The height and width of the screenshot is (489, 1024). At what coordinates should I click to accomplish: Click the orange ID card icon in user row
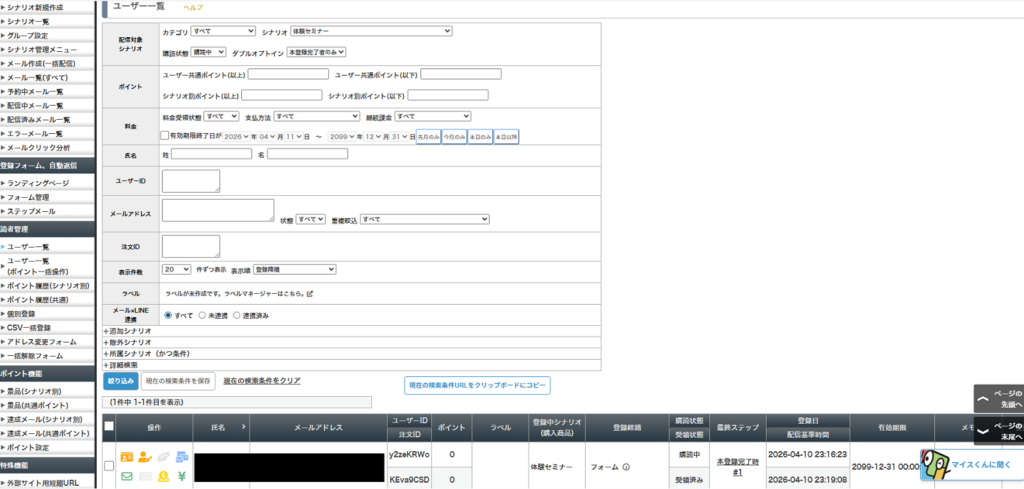(x=126, y=457)
